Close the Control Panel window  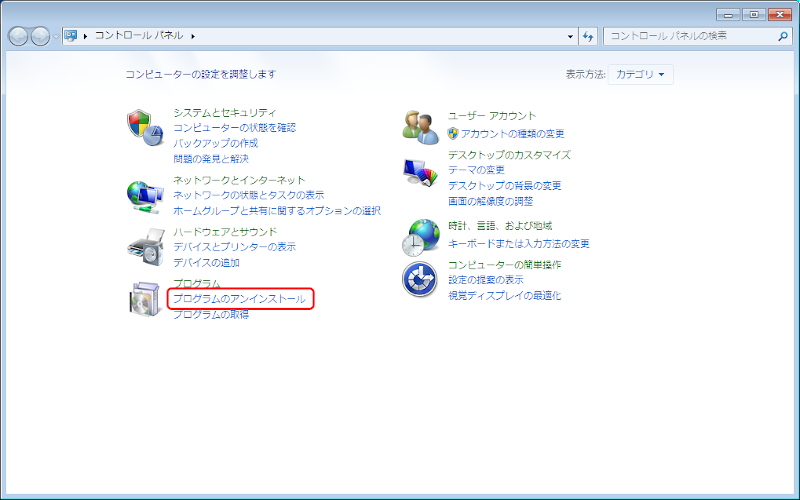pos(780,15)
